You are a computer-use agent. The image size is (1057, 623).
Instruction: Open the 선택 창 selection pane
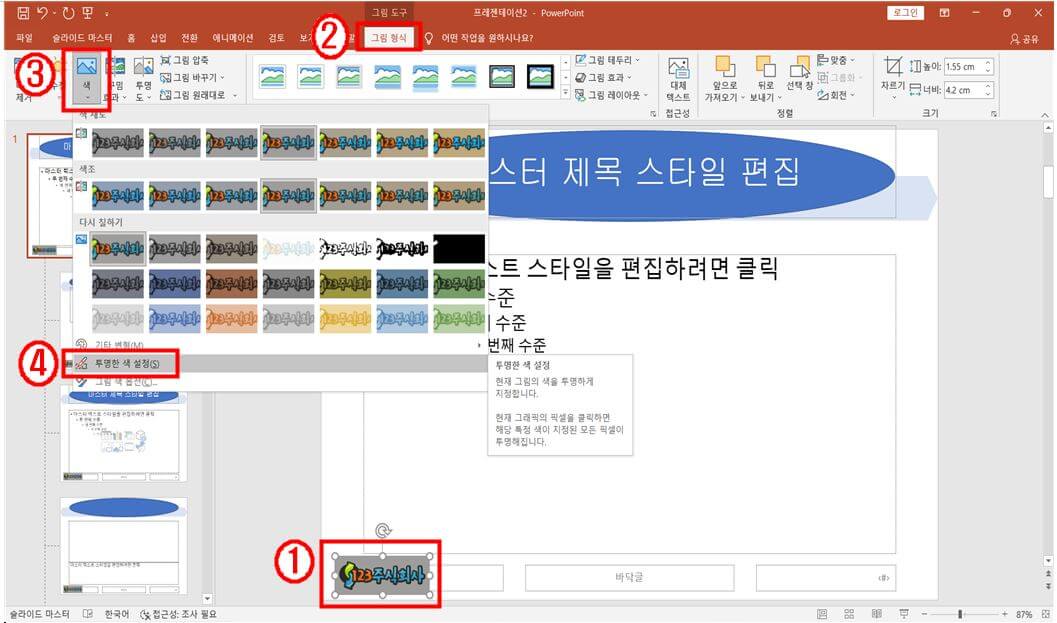802,80
